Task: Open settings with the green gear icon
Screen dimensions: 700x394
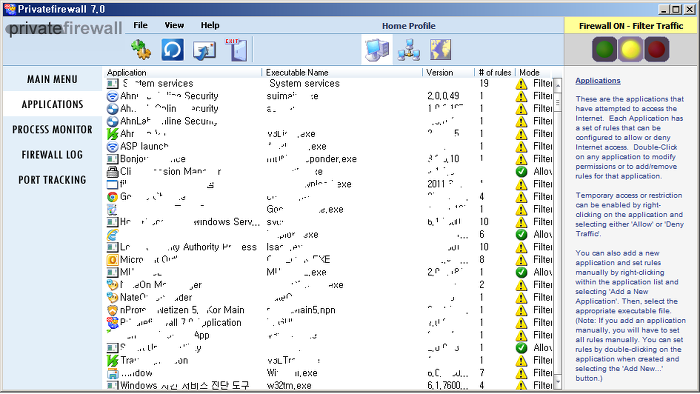Action: [141, 50]
